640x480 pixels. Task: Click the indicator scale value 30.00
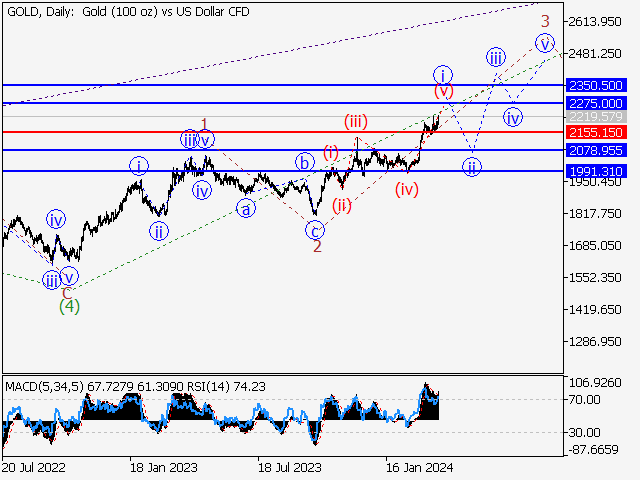point(584,432)
